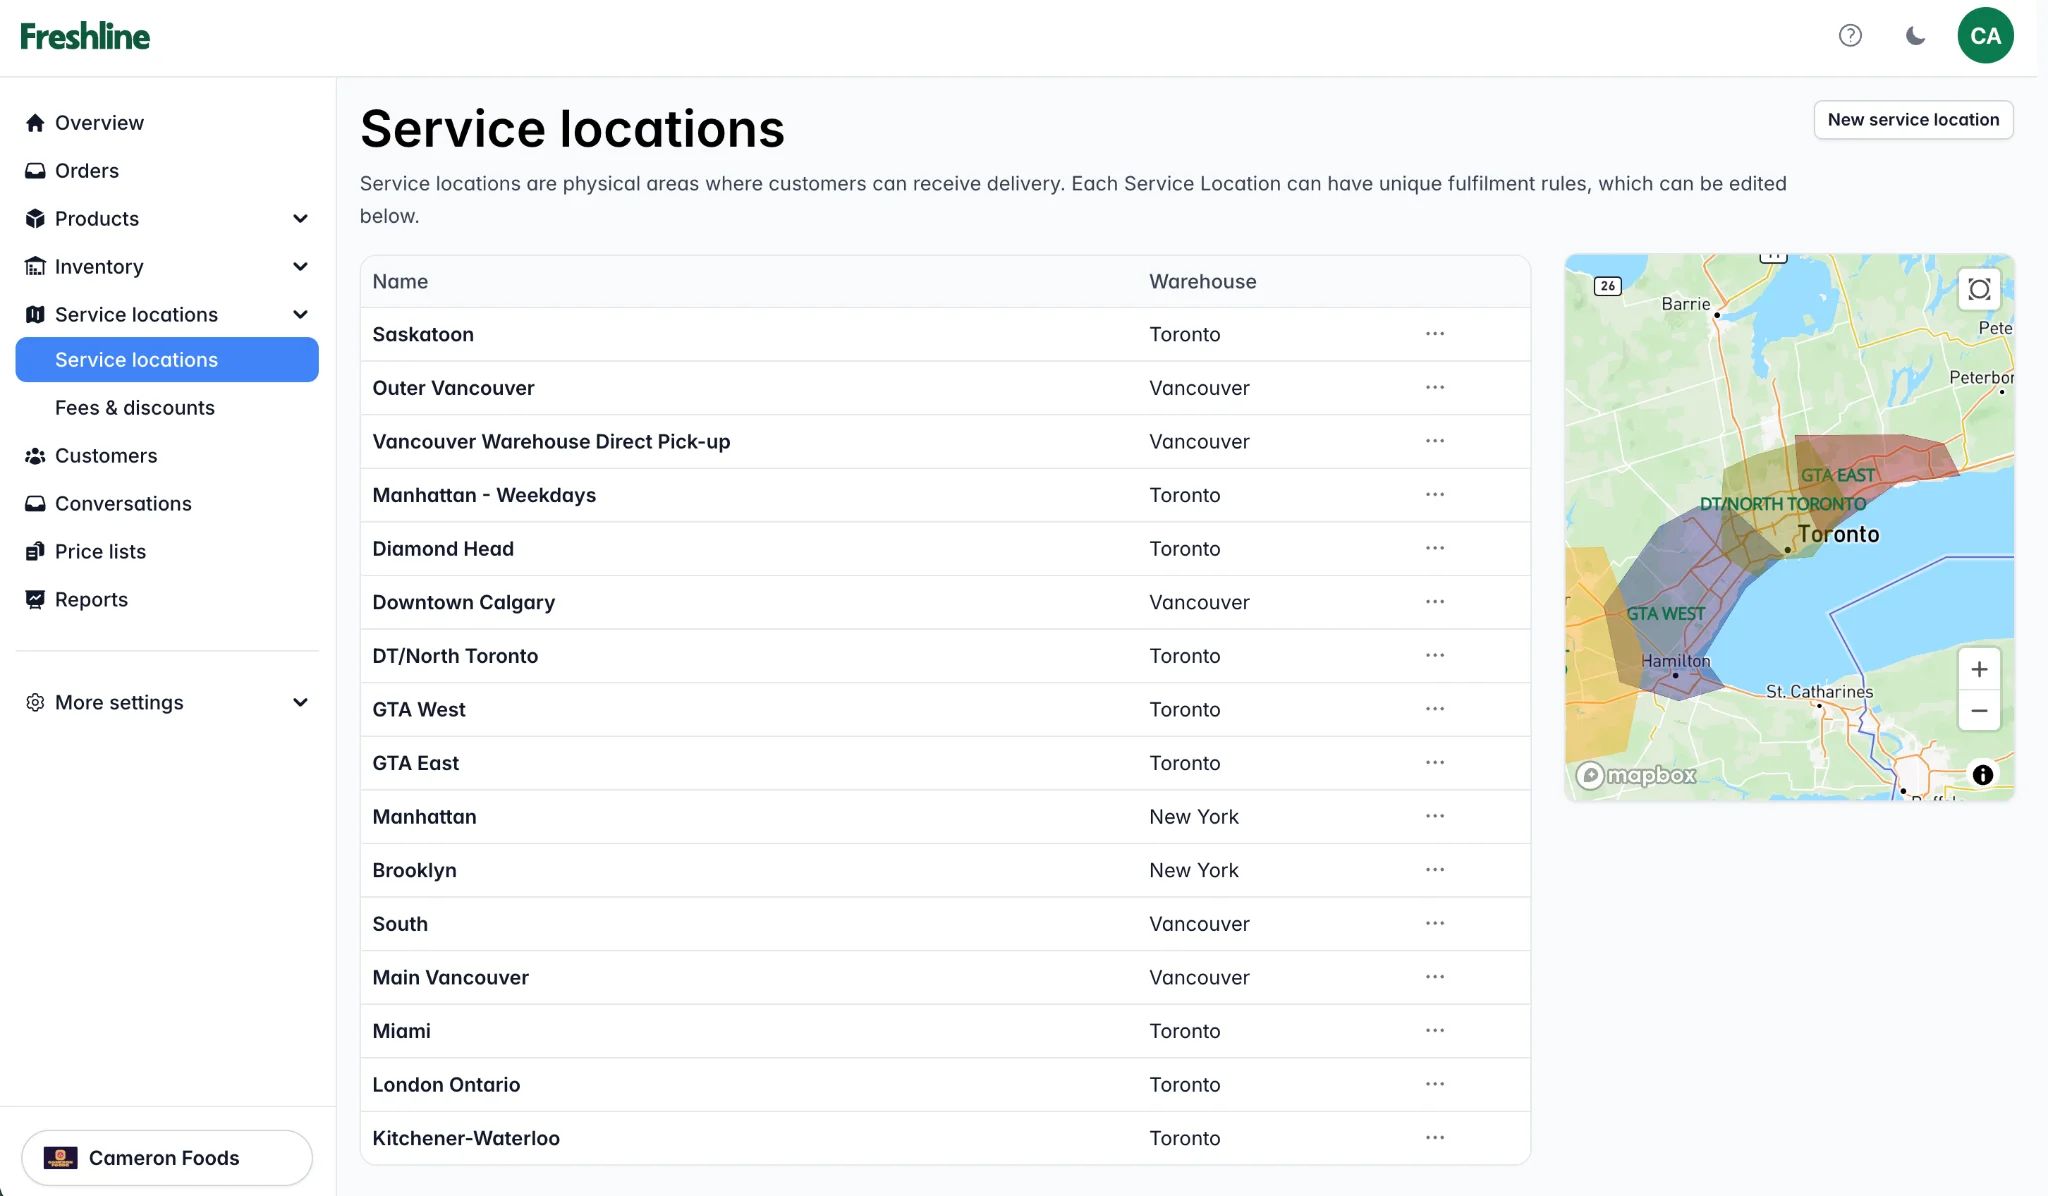Select the Conversations icon
The image size is (2048, 1196).
tap(35, 503)
